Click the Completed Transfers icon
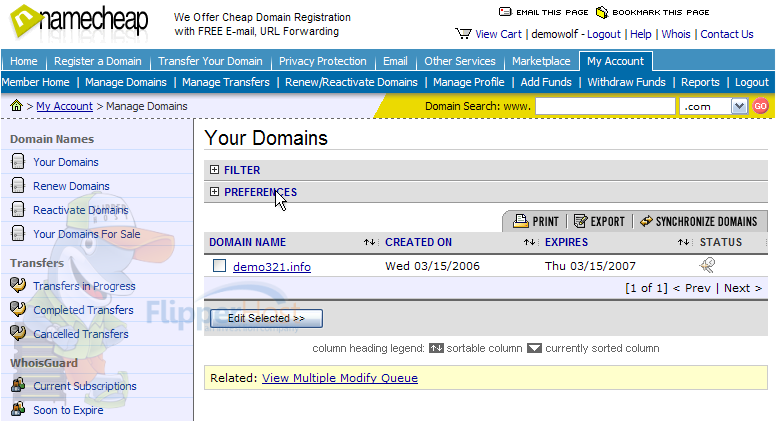Screen dimensions: 776x422 click(x=18, y=309)
